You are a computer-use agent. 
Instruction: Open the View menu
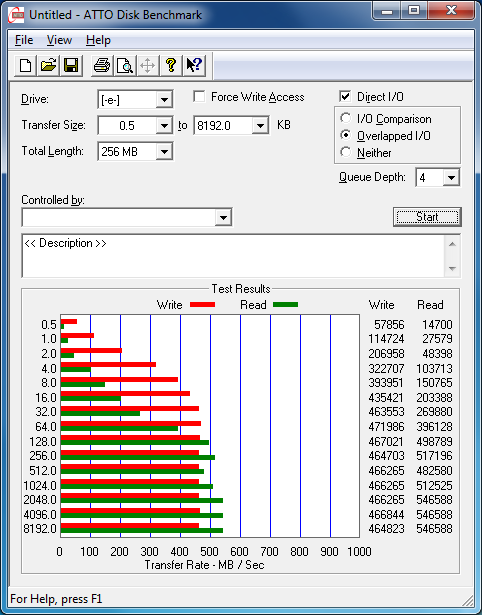click(59, 40)
